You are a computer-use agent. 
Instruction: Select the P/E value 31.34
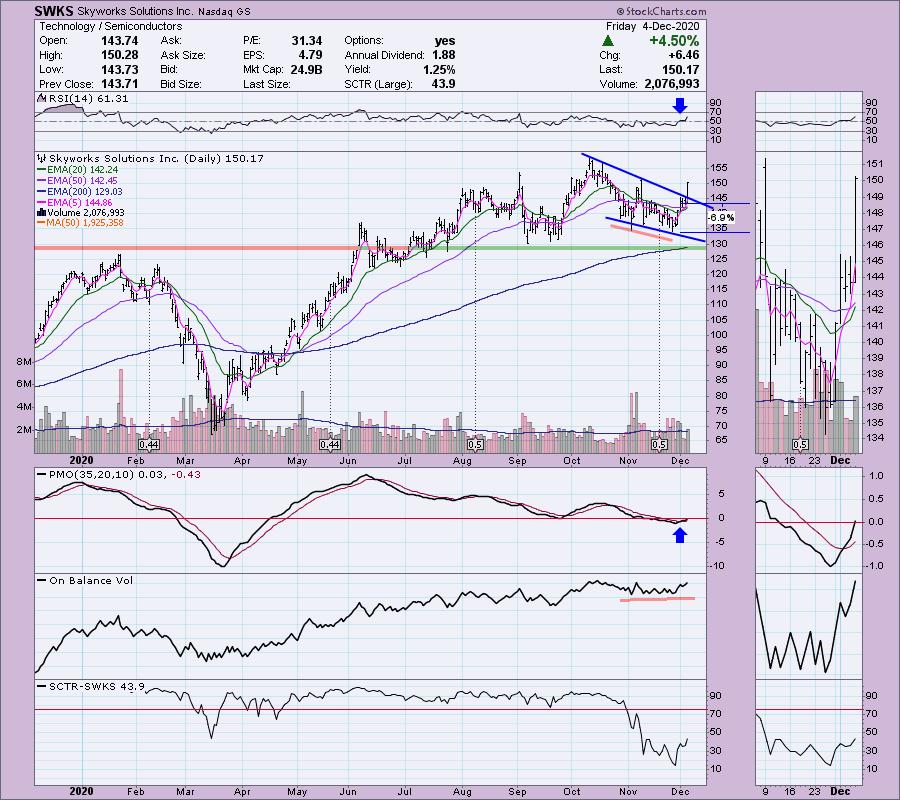(307, 41)
